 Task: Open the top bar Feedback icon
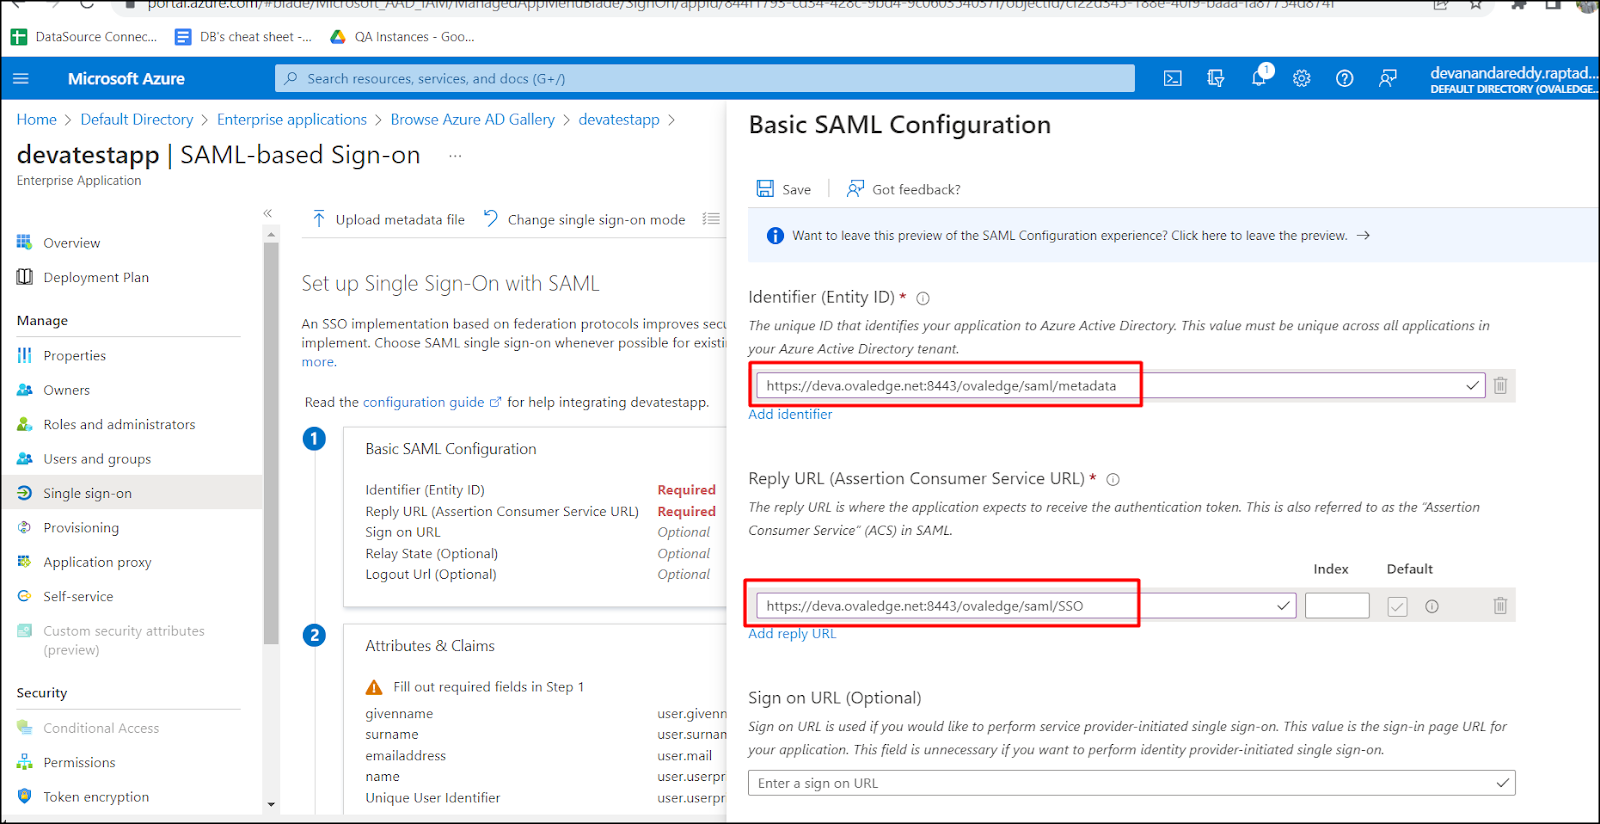1388,78
